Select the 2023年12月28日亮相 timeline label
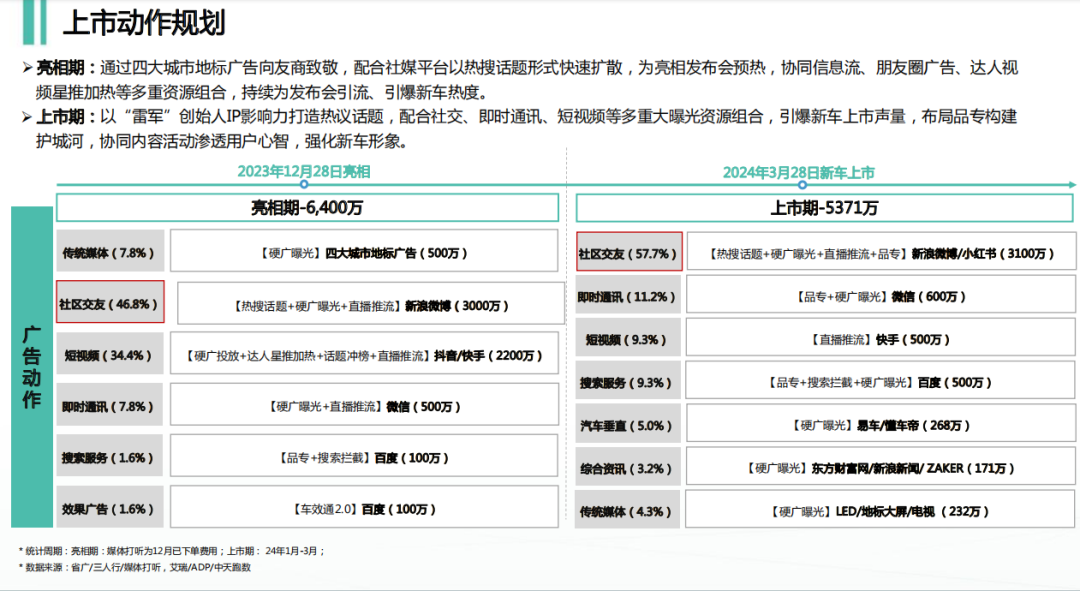This screenshot has height=591, width=1080. tap(304, 172)
